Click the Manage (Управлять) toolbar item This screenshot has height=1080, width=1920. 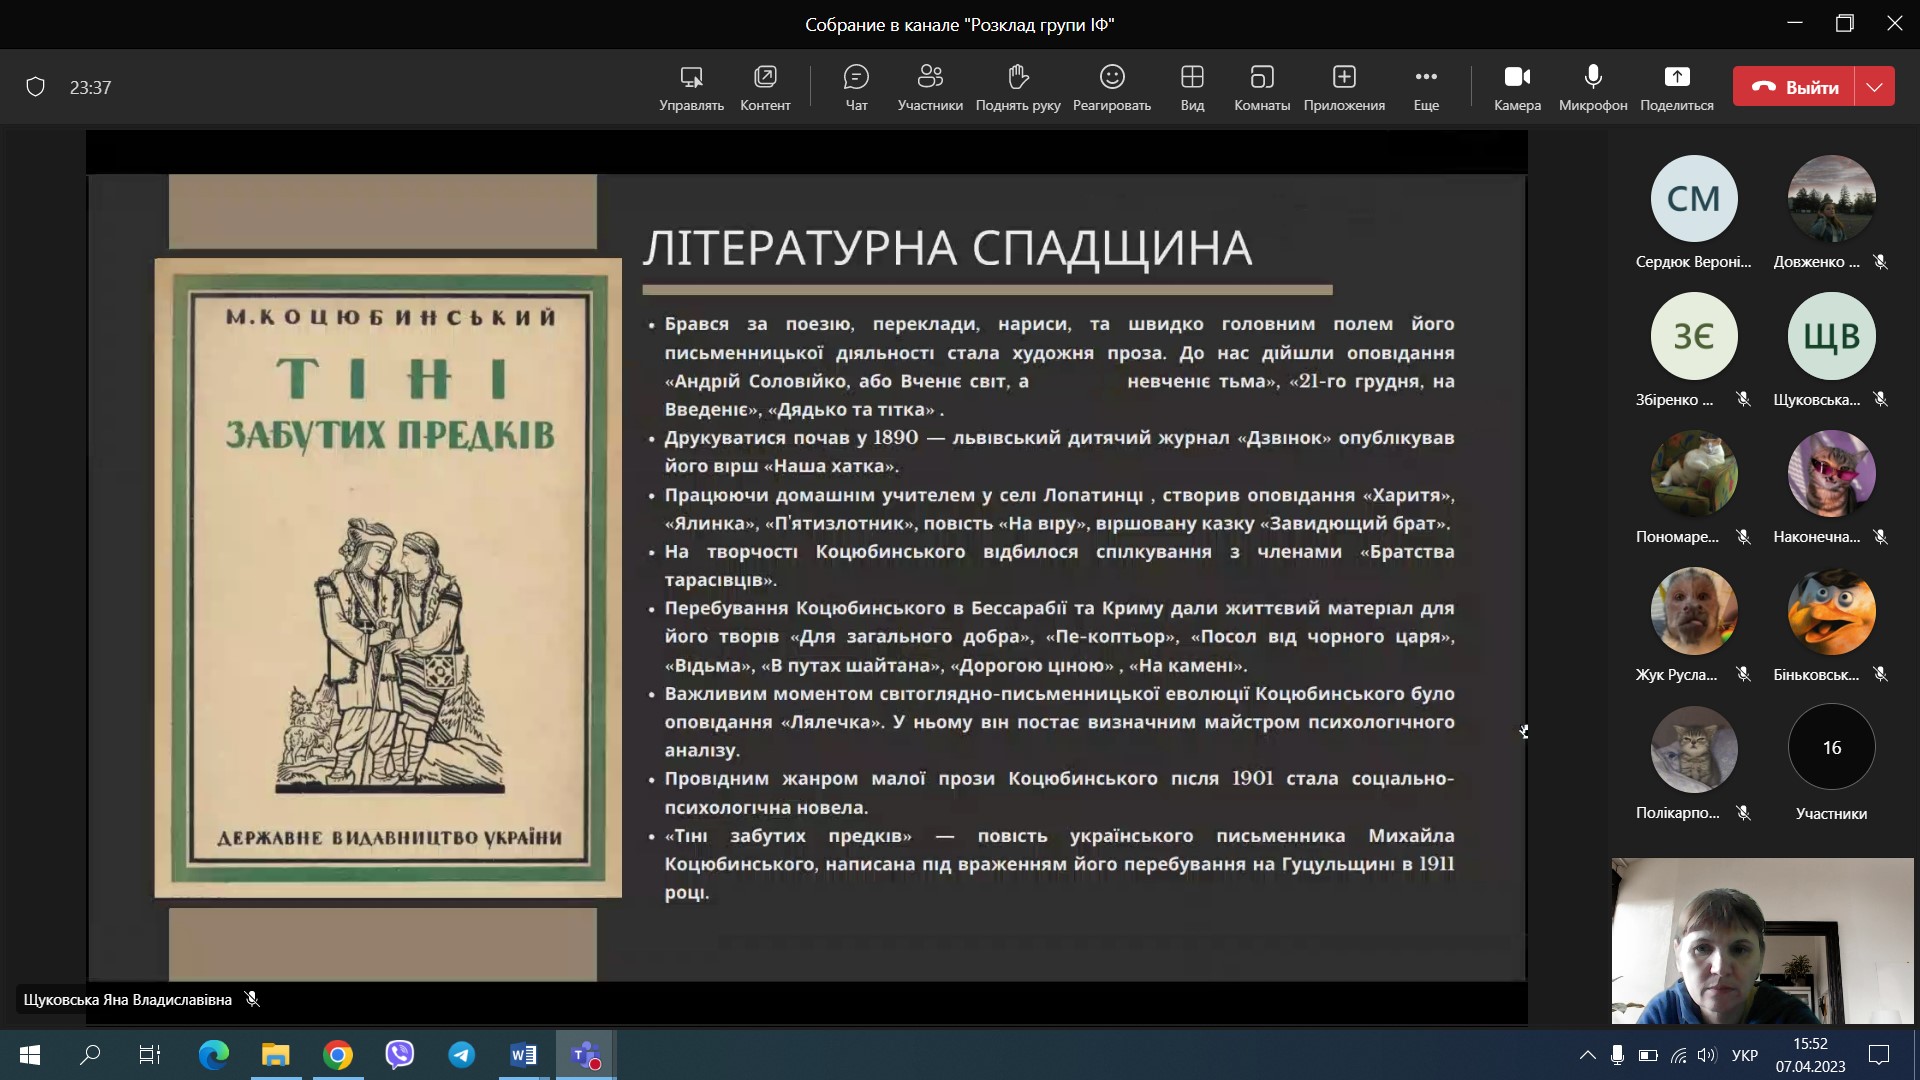coord(691,87)
